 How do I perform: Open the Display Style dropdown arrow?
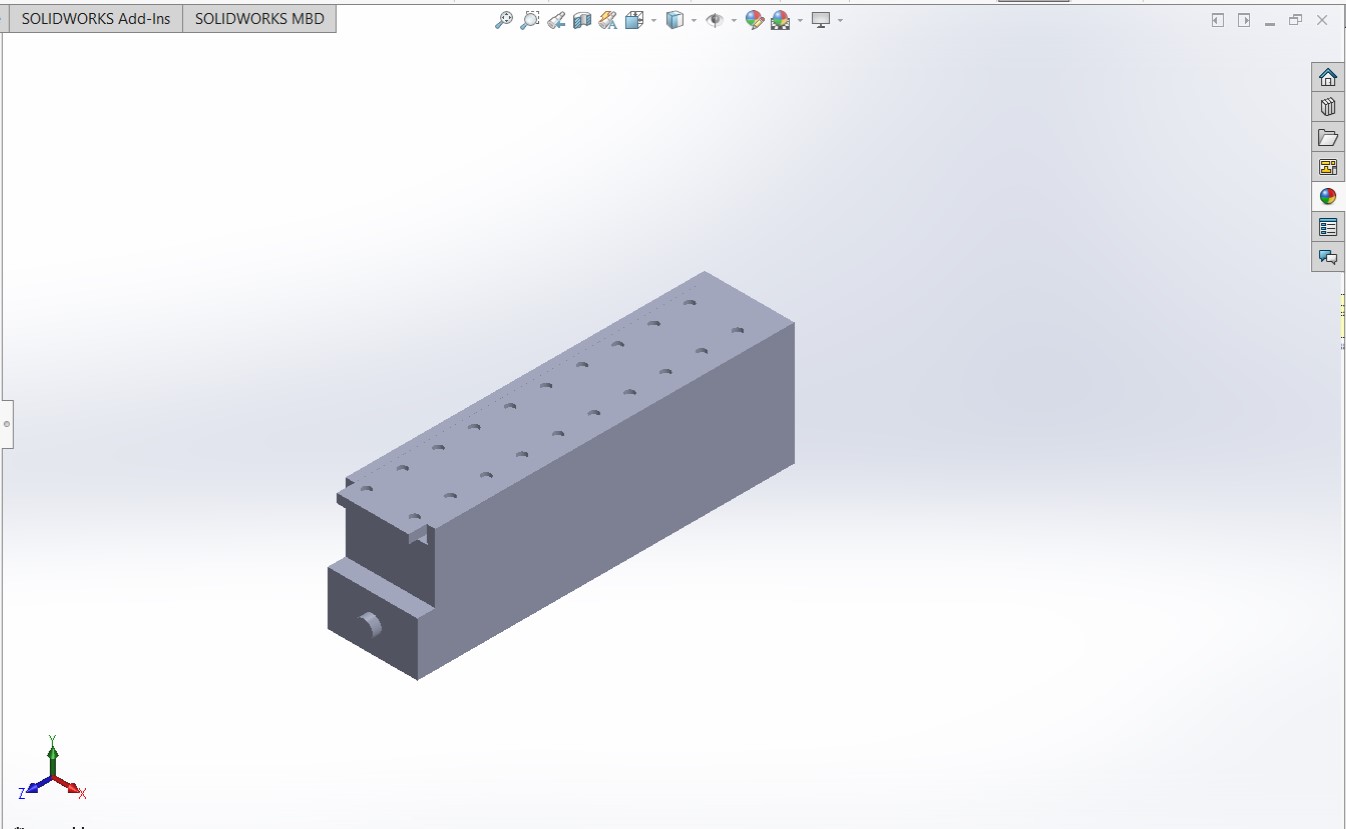(694, 20)
